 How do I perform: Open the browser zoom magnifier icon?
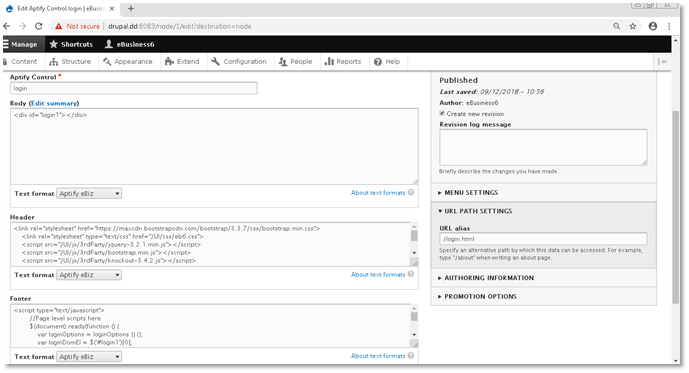616,26
